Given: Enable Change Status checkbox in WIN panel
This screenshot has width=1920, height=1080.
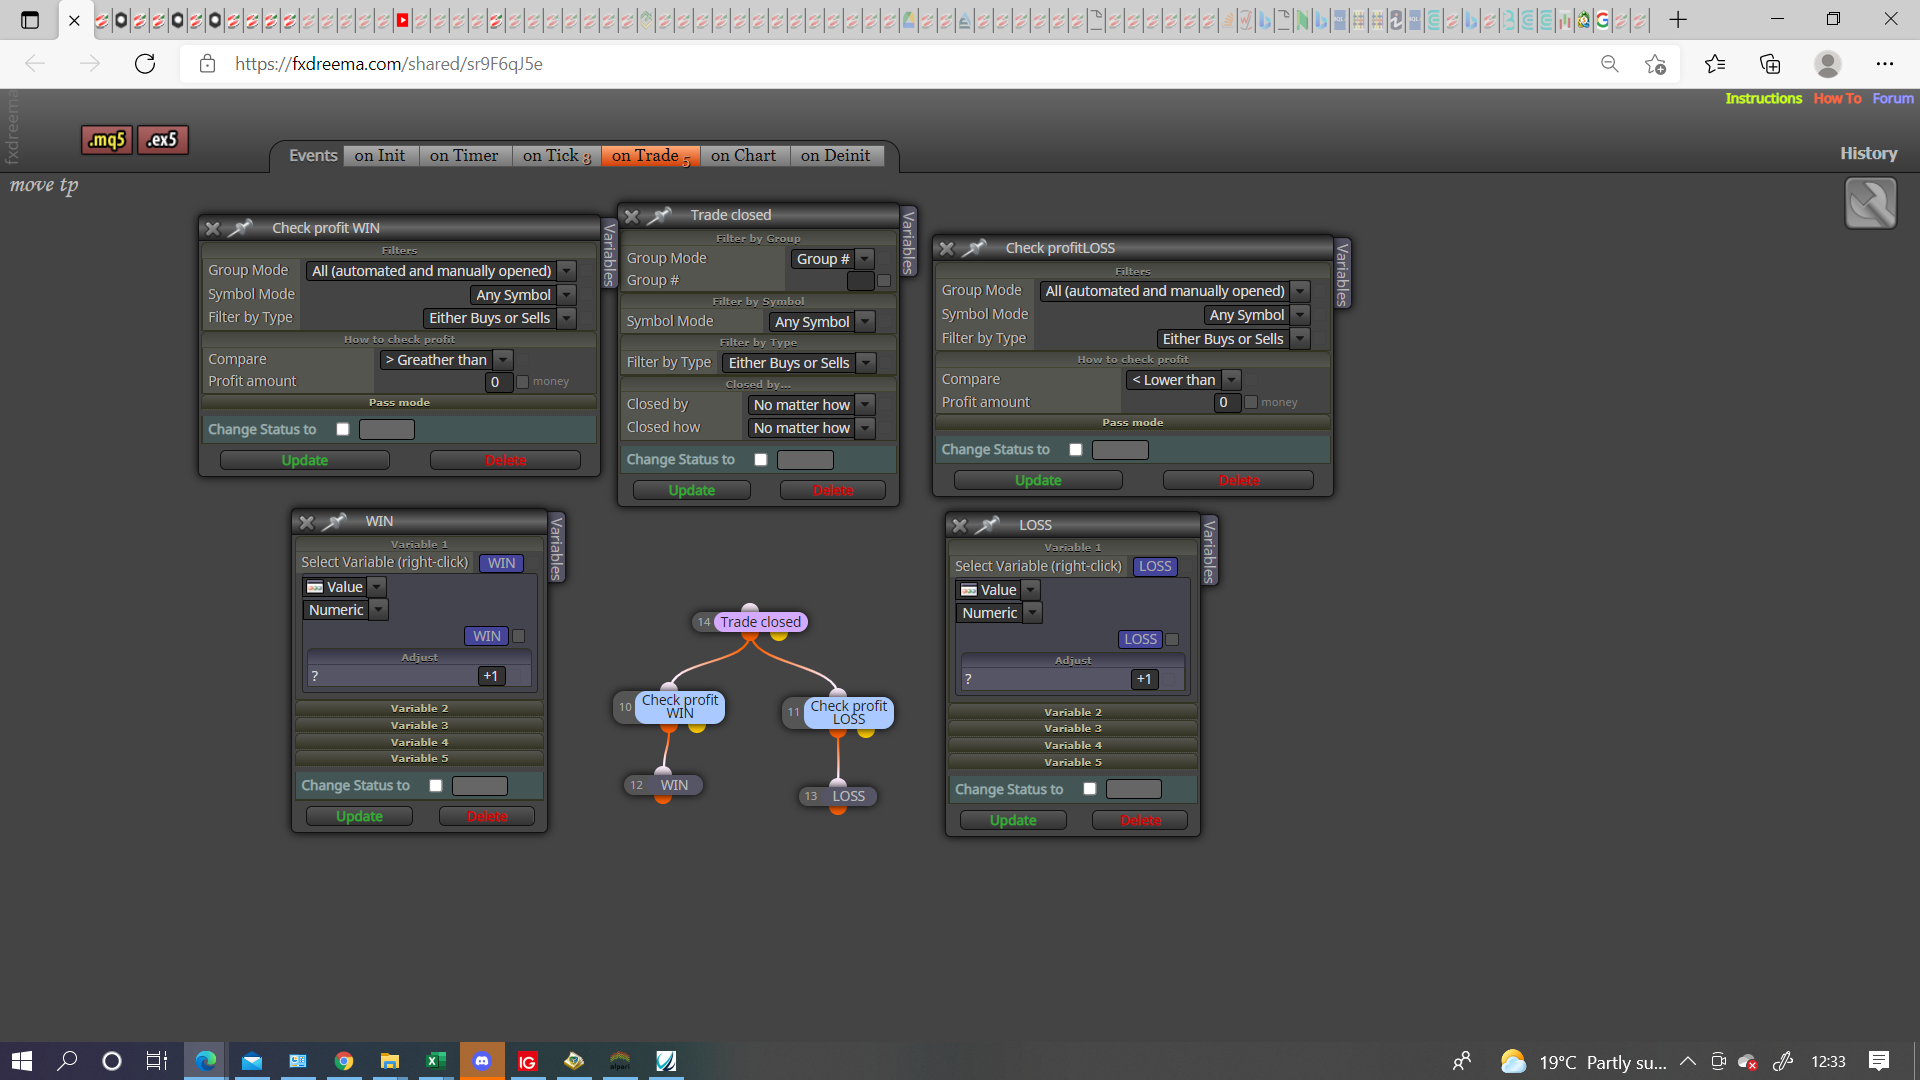Looking at the screenshot, I should tap(436, 786).
